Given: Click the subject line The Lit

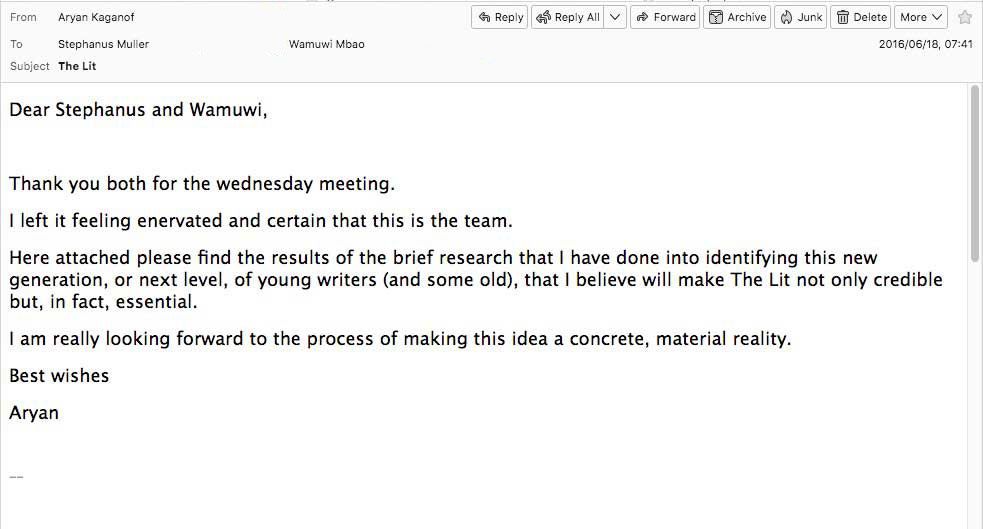Looking at the screenshot, I should (x=77, y=66).
